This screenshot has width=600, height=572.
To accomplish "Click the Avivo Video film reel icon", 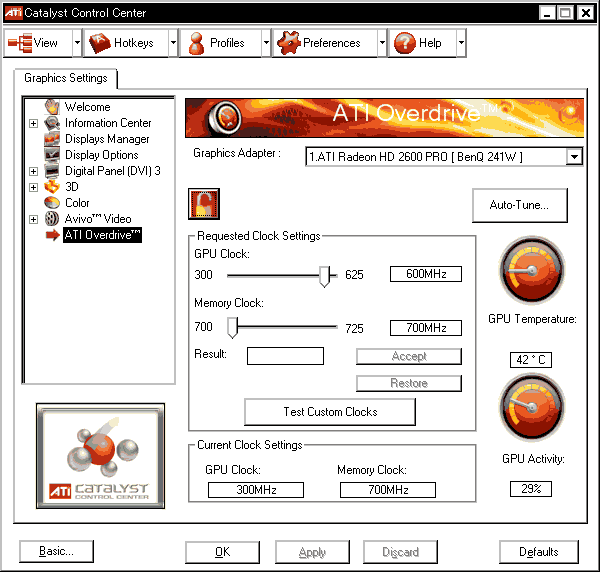I will [x=52, y=219].
